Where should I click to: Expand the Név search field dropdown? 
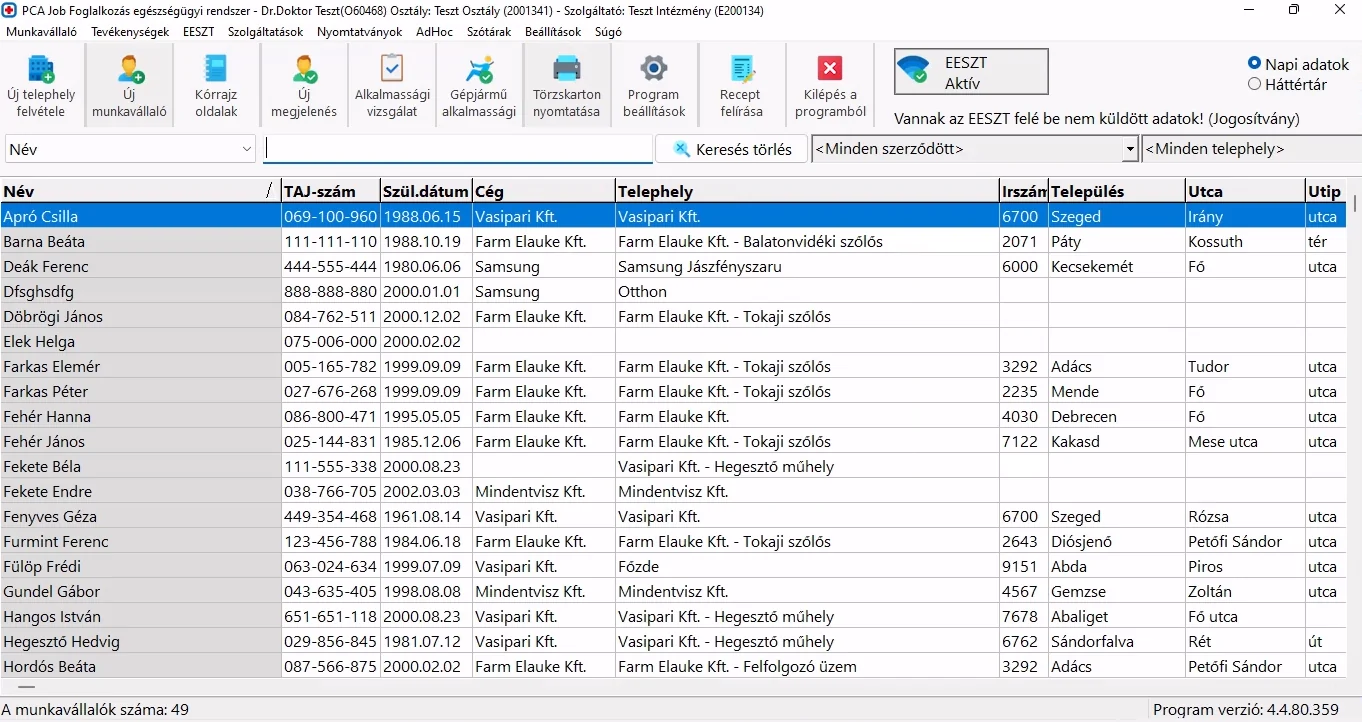[247, 149]
